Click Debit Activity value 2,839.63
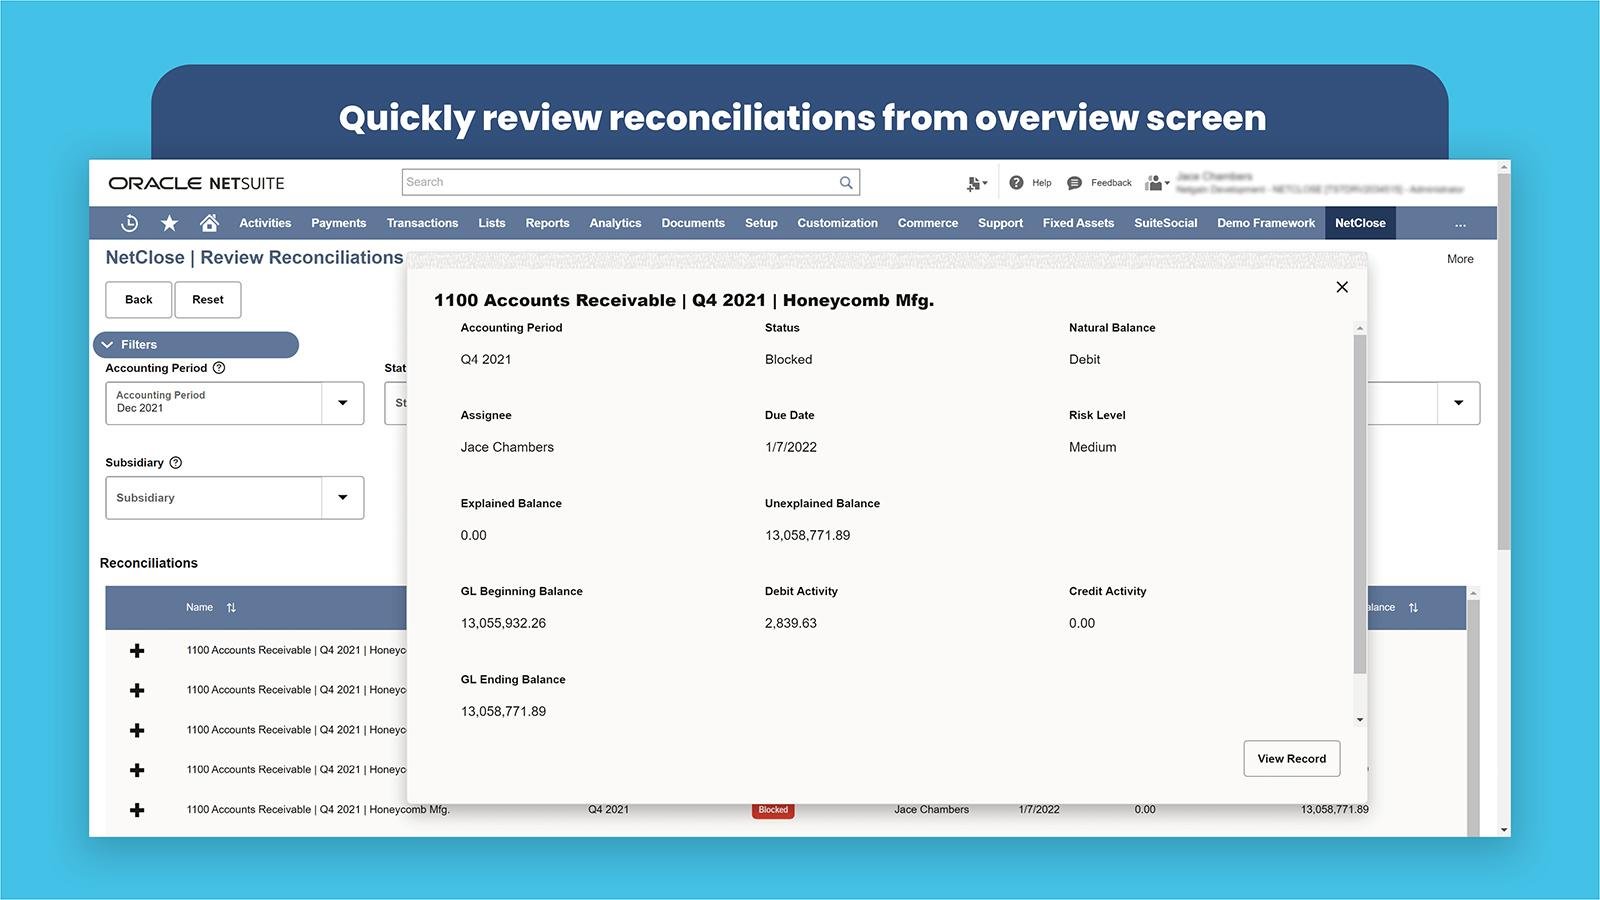This screenshot has width=1600, height=900. (790, 624)
